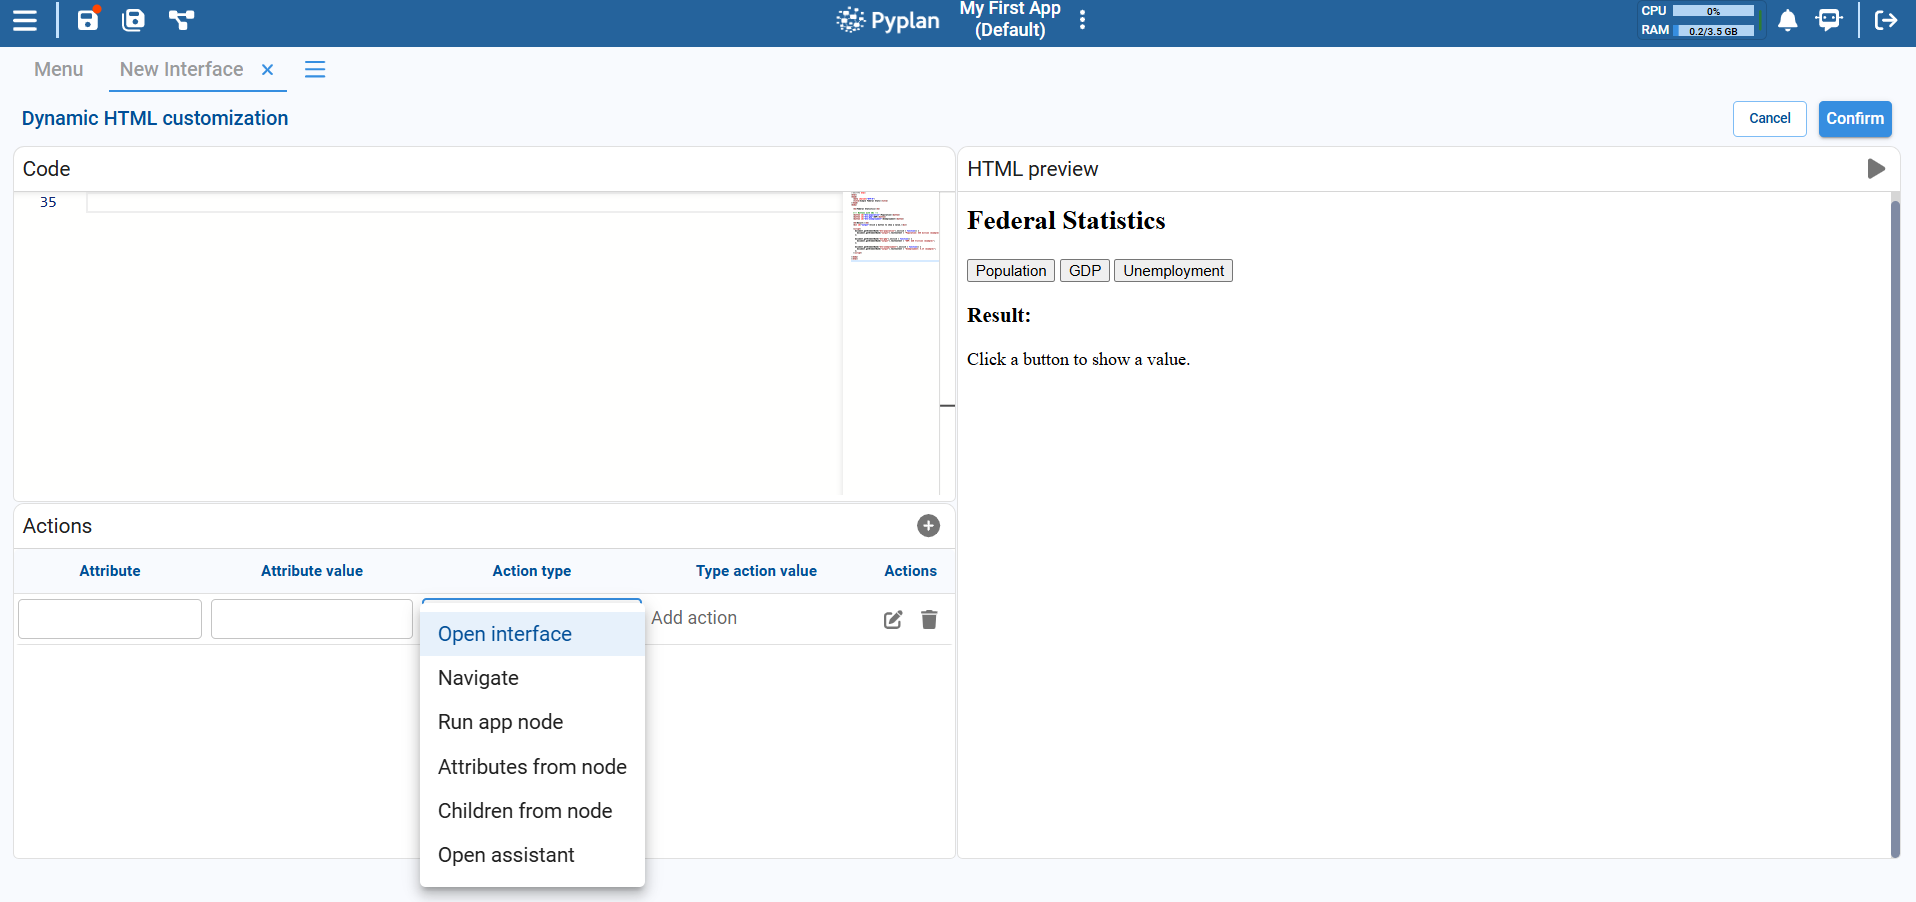1916x902 pixels.
Task: Click the save-as copy icon
Action: 133,20
